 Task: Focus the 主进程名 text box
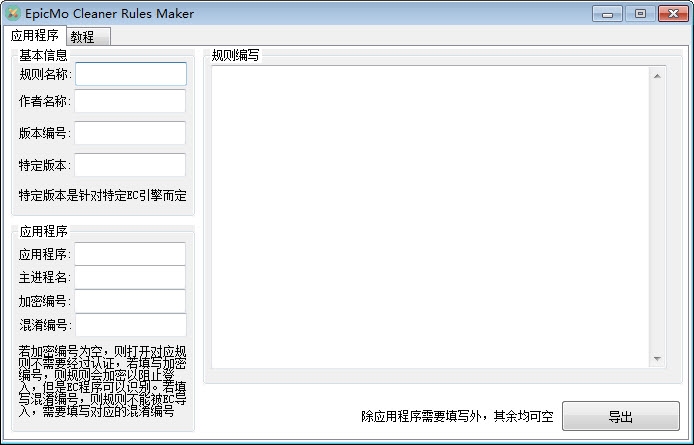tap(130, 277)
